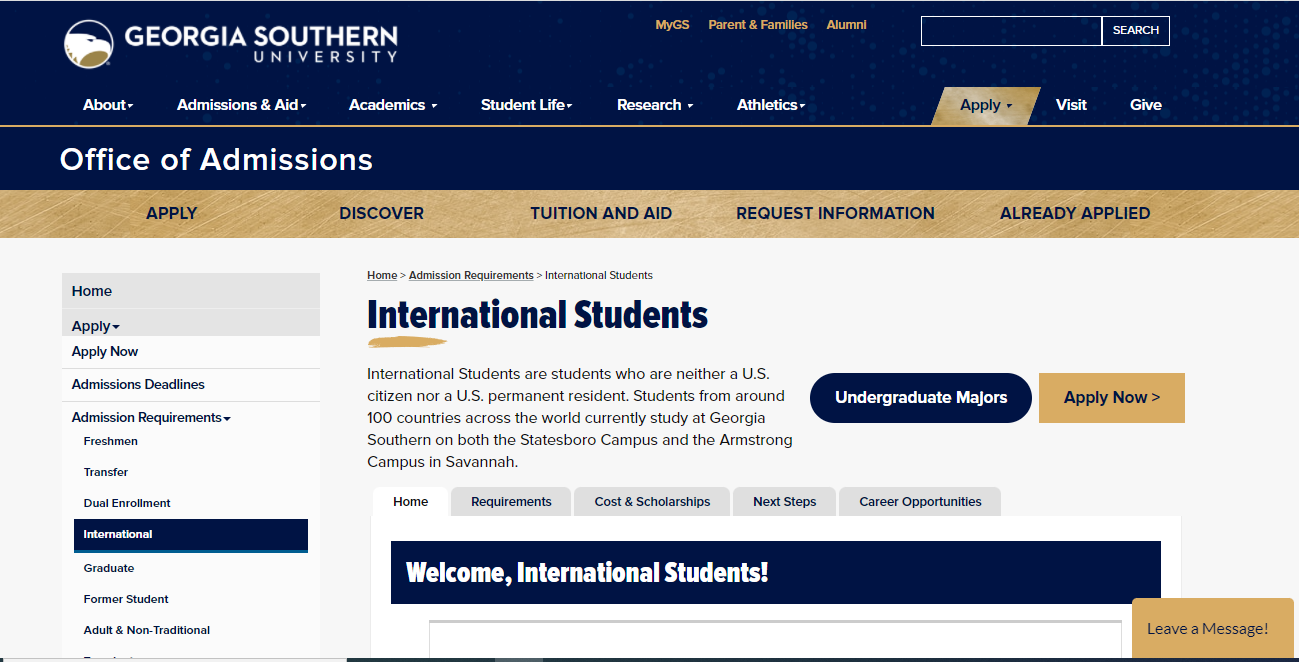Open the MyGS link
Screen dimensions: 1299x662
[x=672, y=25]
